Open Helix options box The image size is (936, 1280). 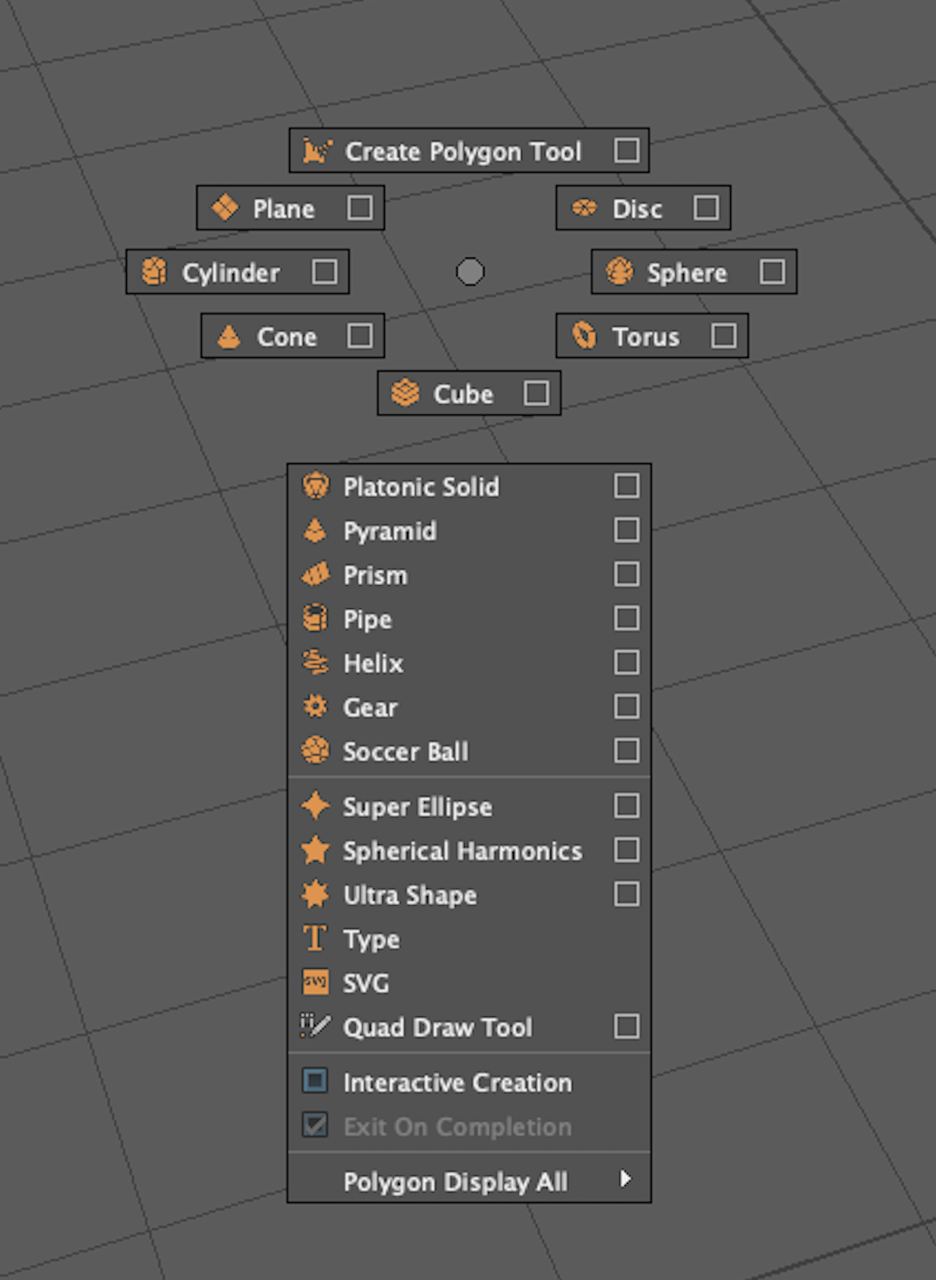point(627,662)
